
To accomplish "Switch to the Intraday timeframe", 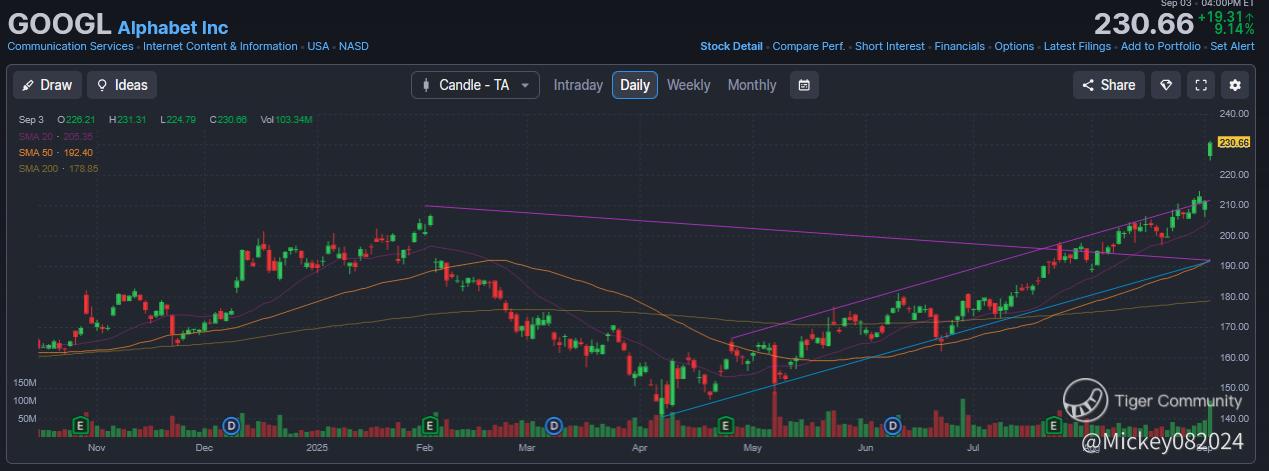I will click(x=578, y=85).
